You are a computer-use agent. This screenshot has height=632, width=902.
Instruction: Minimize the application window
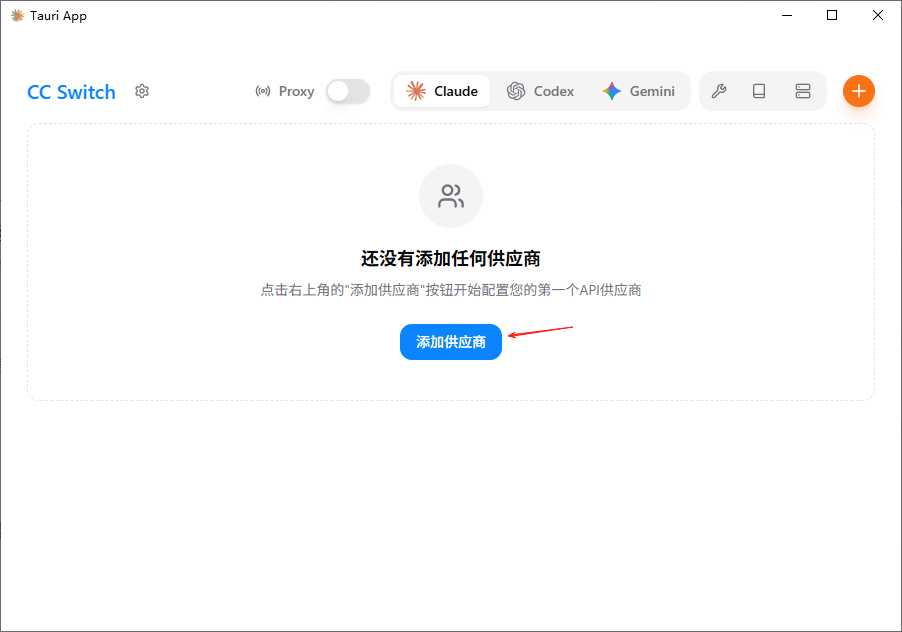coord(786,15)
